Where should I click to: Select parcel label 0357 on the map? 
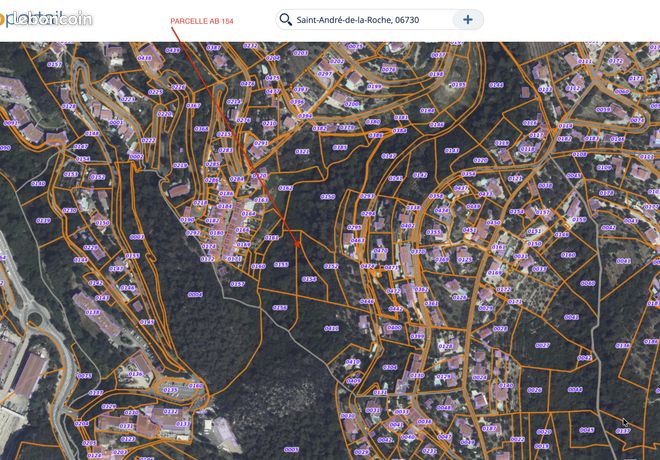point(237,284)
